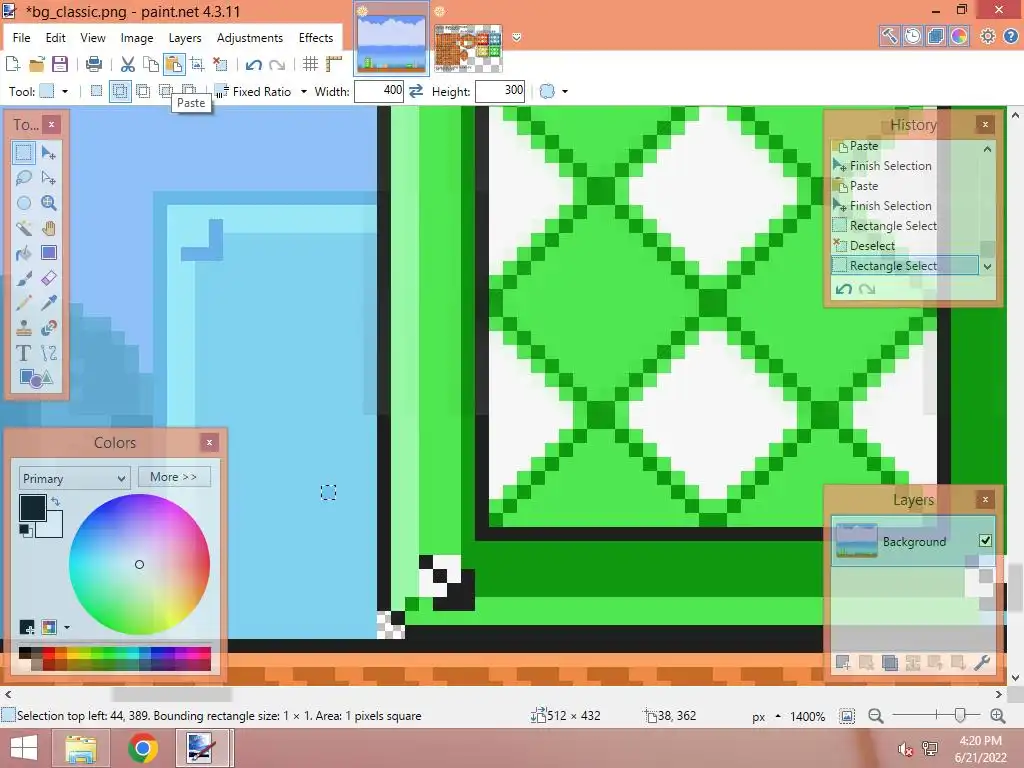
Task: Select the Ellipse Select tool
Action: point(24,203)
